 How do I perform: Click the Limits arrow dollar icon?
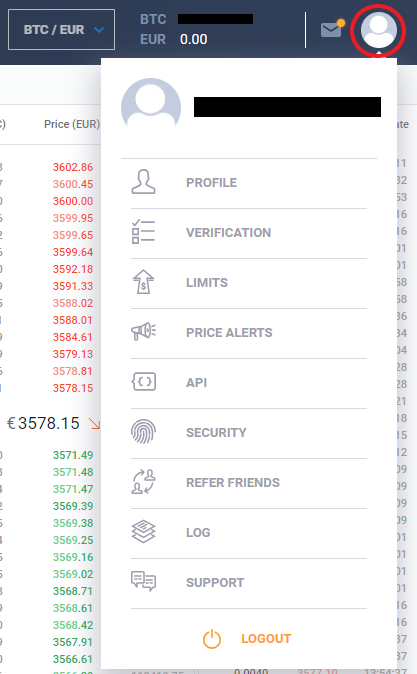click(x=144, y=282)
